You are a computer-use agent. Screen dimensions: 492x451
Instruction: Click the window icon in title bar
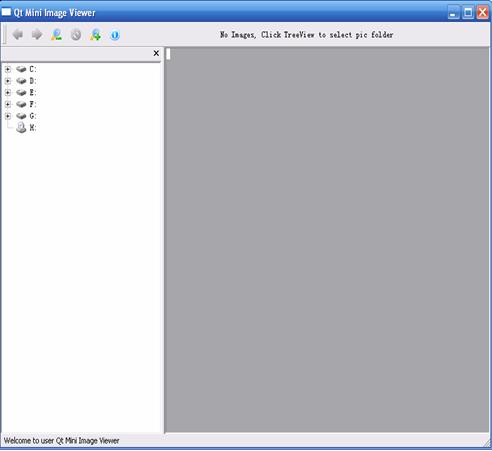pyautogui.click(x=6, y=12)
